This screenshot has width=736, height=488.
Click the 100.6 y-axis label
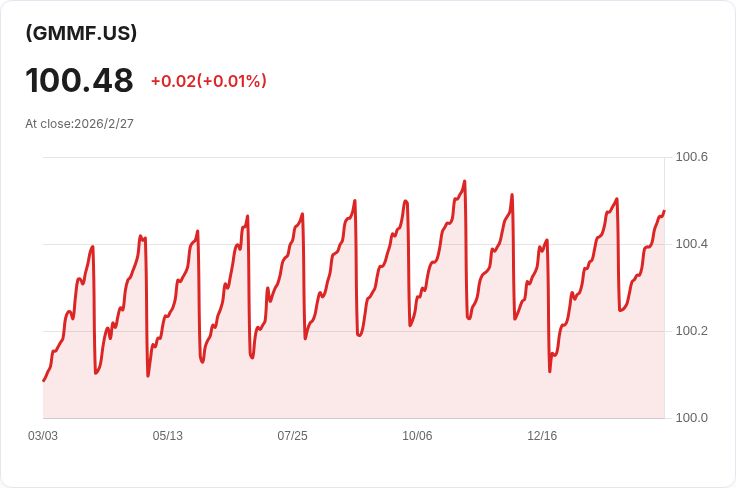click(x=691, y=157)
